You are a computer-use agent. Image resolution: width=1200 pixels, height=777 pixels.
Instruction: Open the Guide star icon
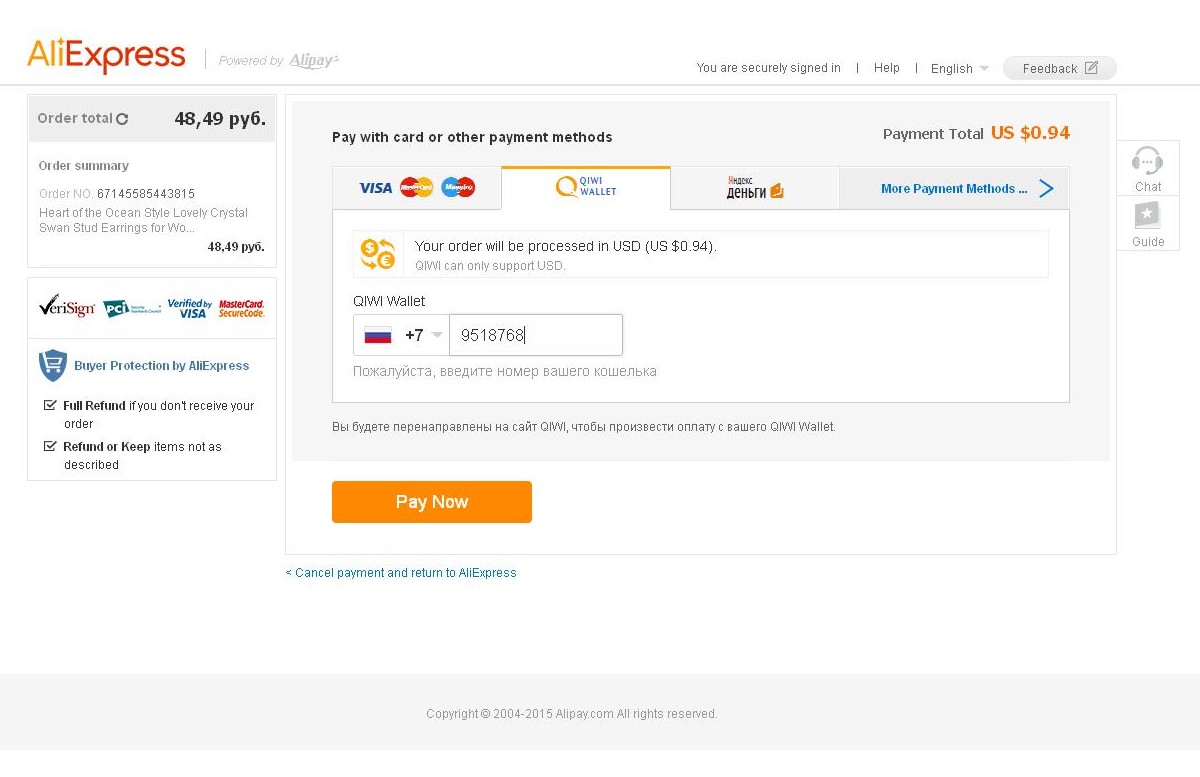(x=1147, y=215)
